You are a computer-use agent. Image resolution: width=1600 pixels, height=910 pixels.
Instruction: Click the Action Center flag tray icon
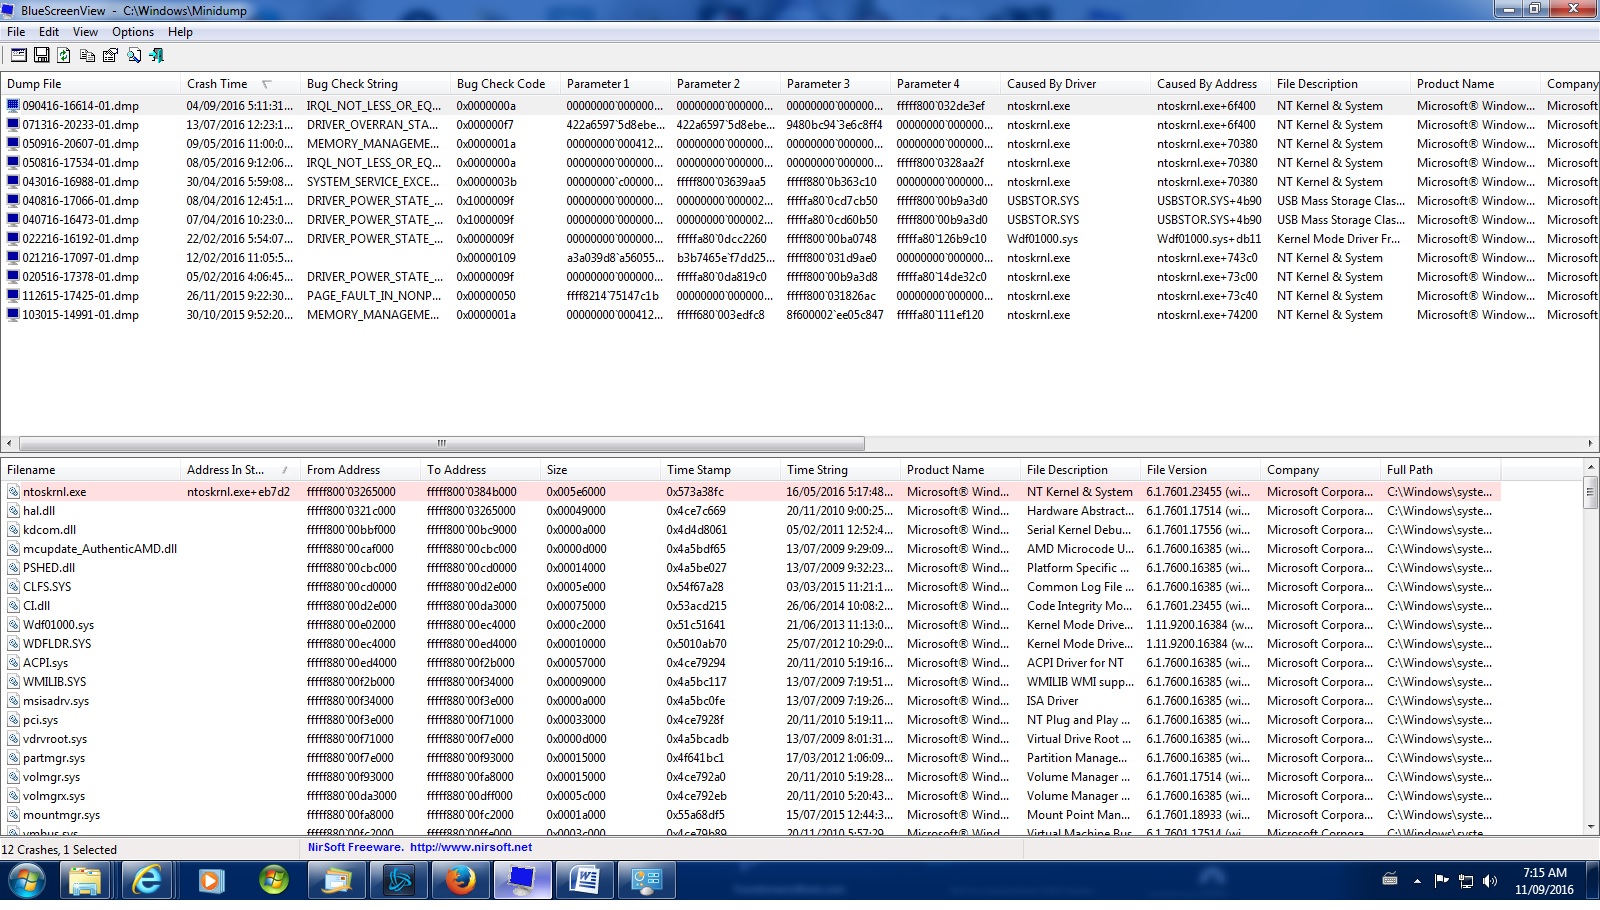(1441, 881)
